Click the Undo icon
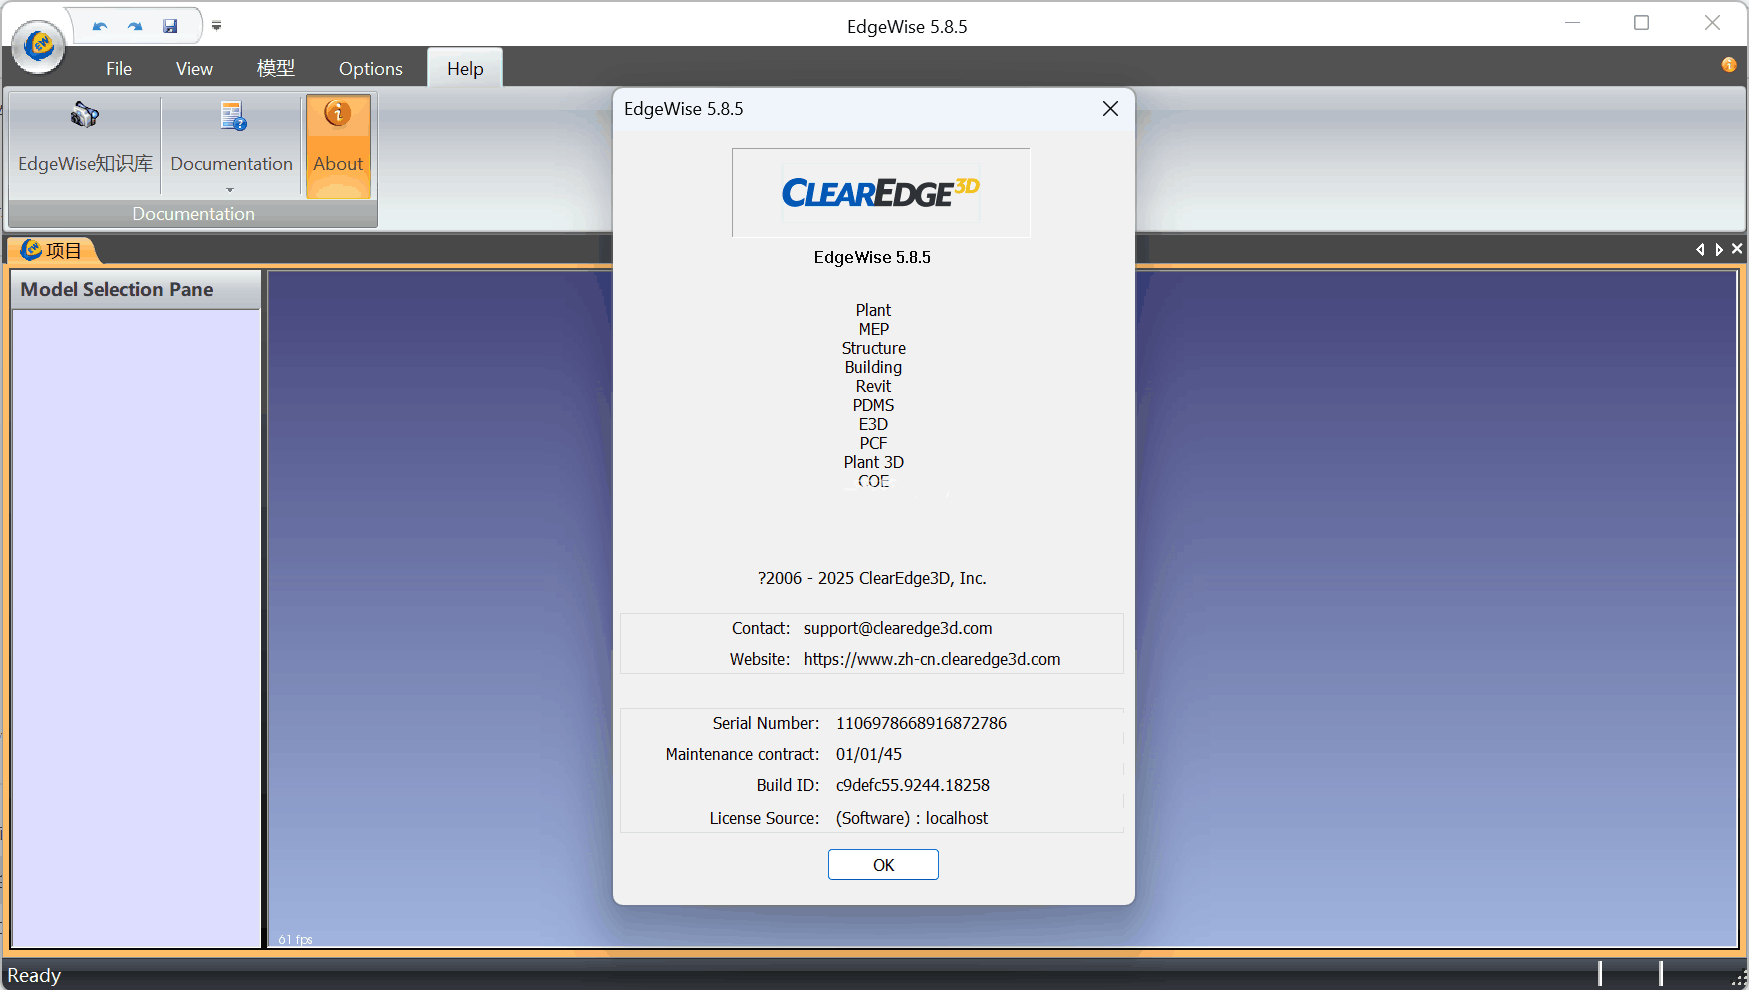This screenshot has height=990, width=1749. pyautogui.click(x=99, y=25)
